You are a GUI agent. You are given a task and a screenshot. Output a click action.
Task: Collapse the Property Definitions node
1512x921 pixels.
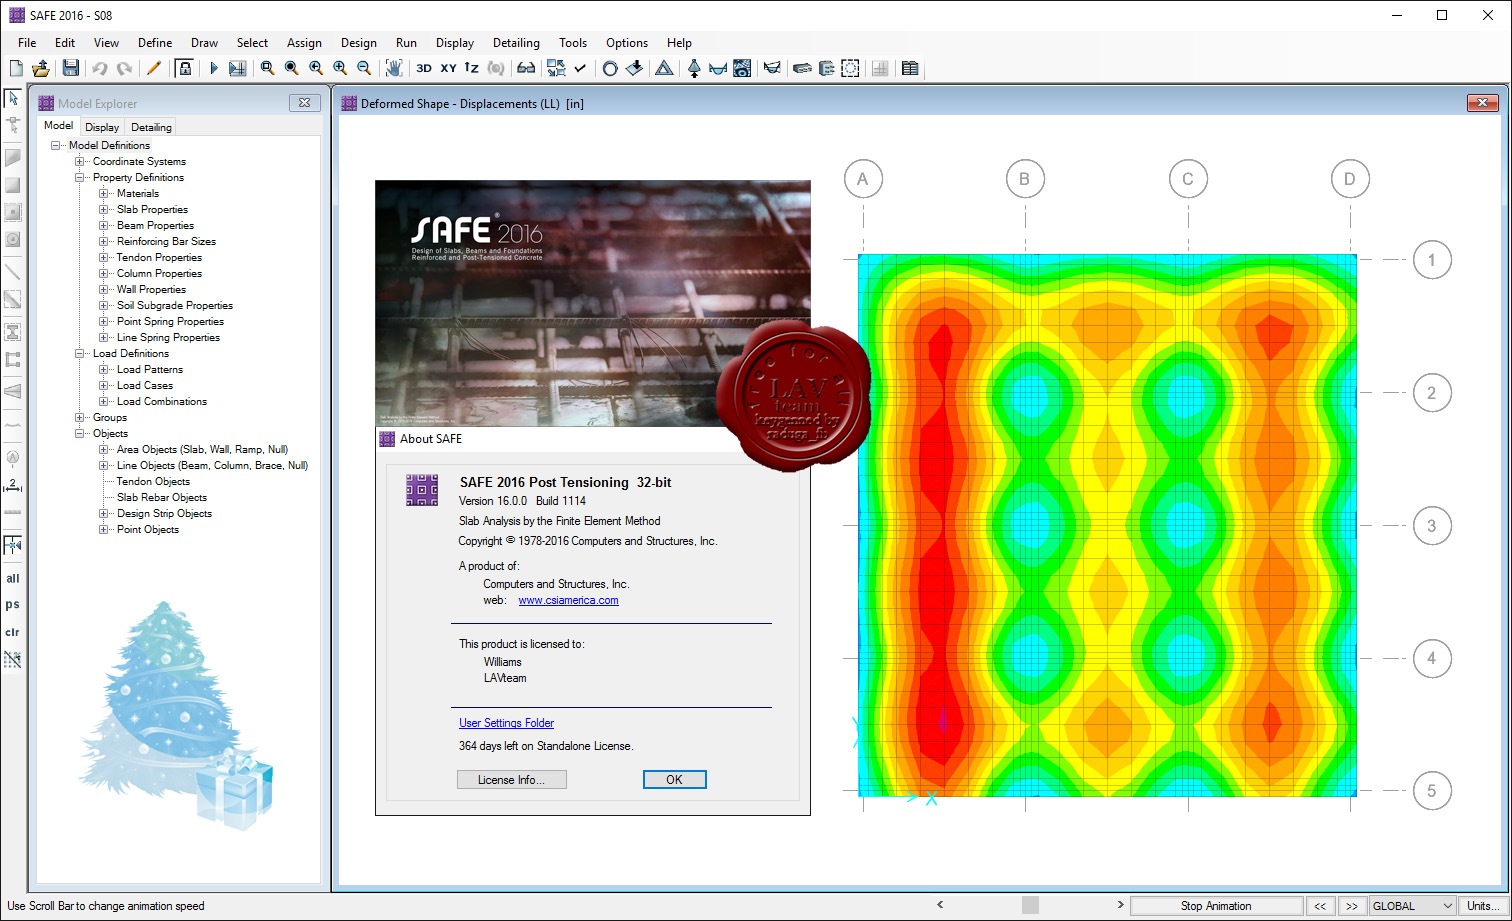coord(80,177)
